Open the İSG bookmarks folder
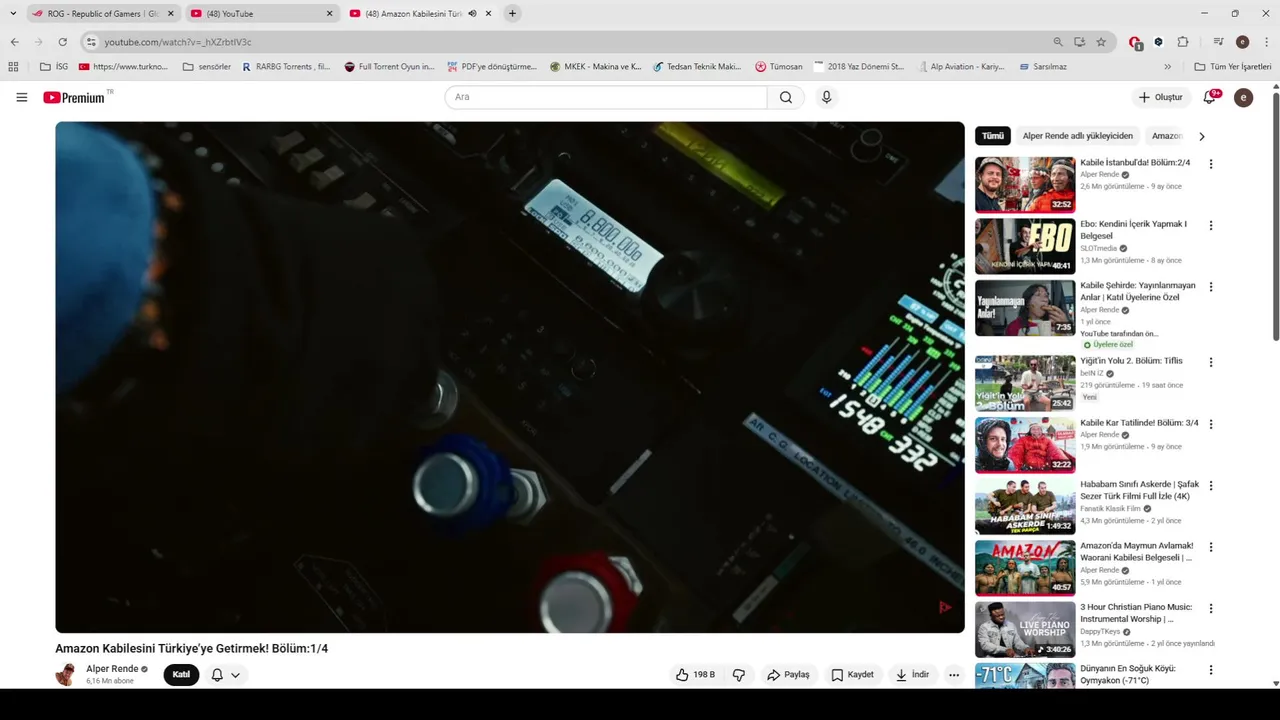Viewport: 1280px width, 720px height. pos(54,67)
